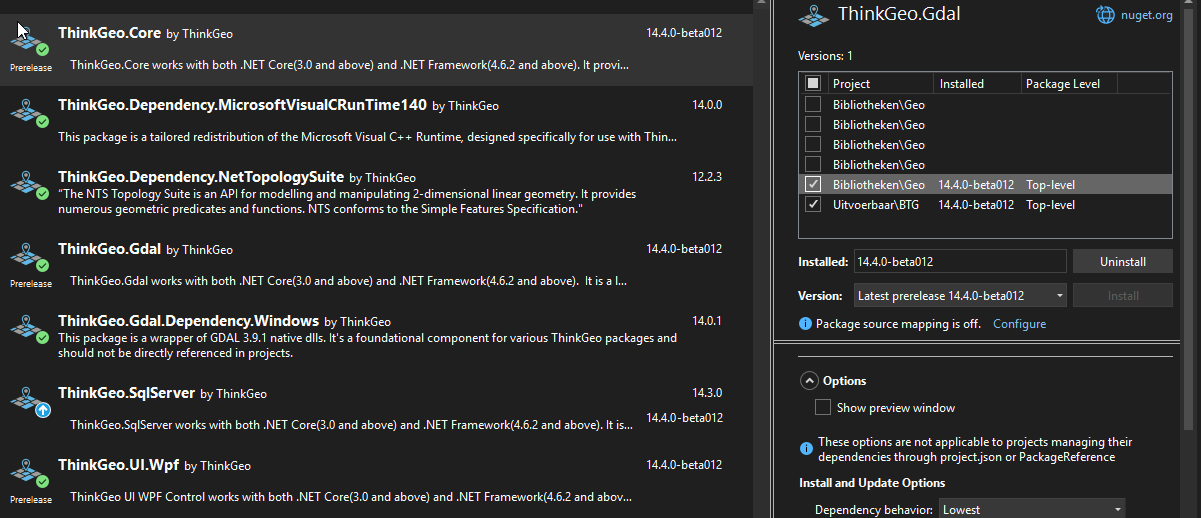Enable Show preview window checkbox
This screenshot has width=1201, height=518.
coord(823,407)
